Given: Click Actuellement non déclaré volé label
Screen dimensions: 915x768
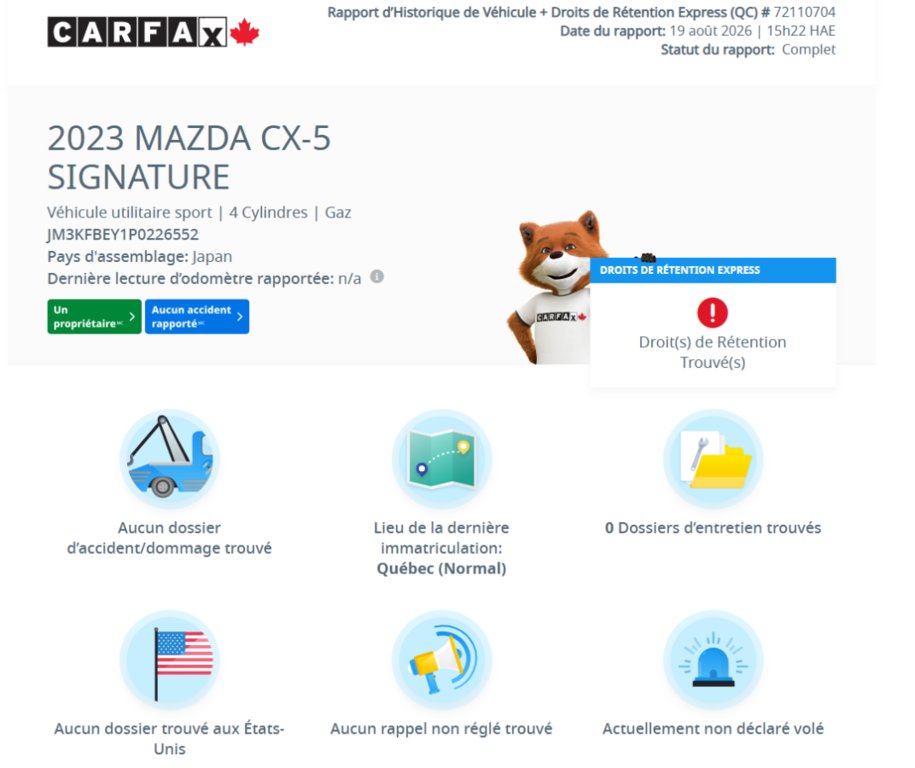Looking at the screenshot, I should coord(713,728).
